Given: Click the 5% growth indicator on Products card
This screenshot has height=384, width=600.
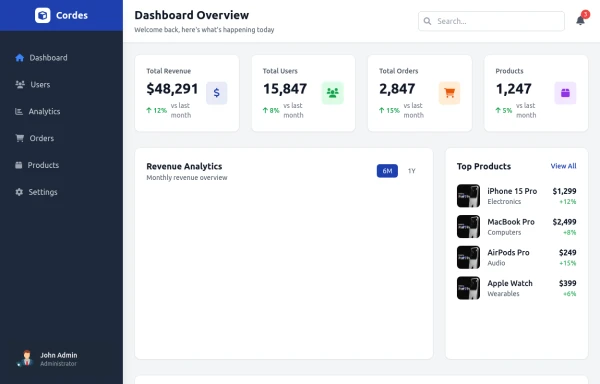Looking at the screenshot, I should 504,110.
